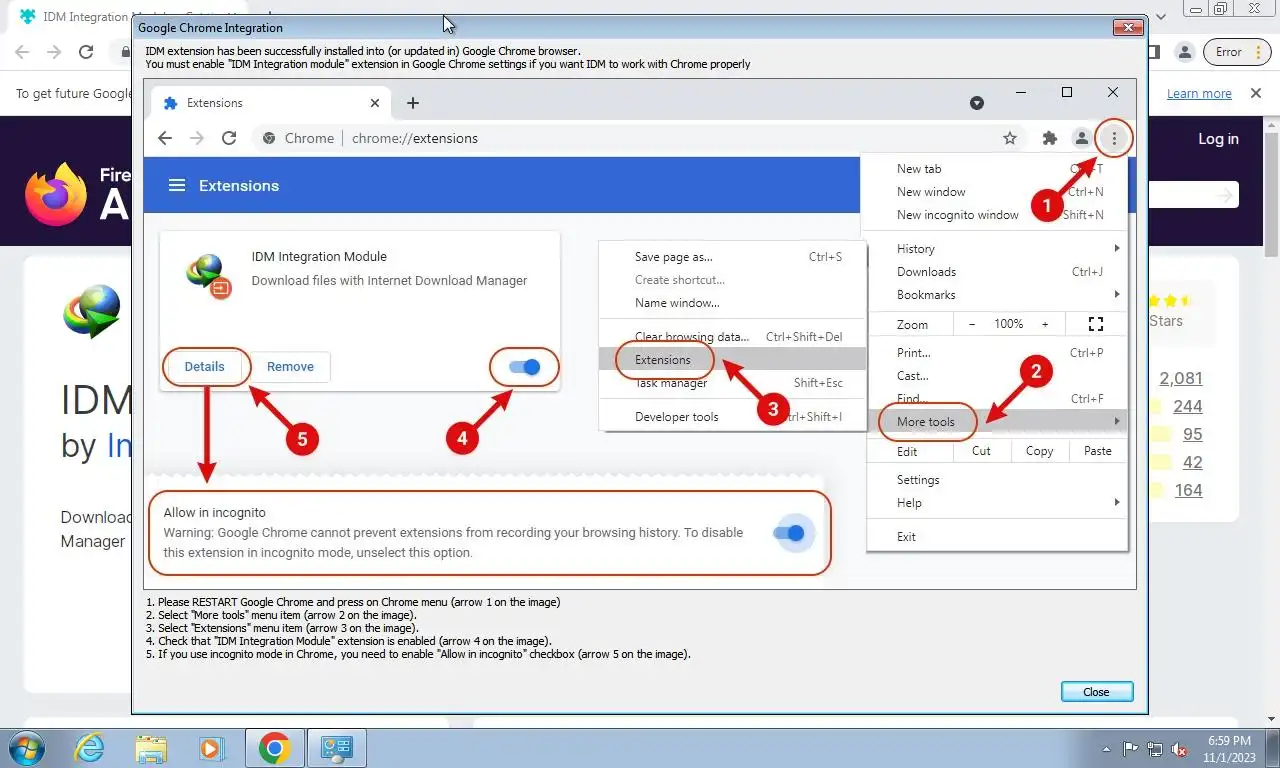Click the Error menu button in browser
1280x768 pixels.
pyautogui.click(x=1235, y=52)
